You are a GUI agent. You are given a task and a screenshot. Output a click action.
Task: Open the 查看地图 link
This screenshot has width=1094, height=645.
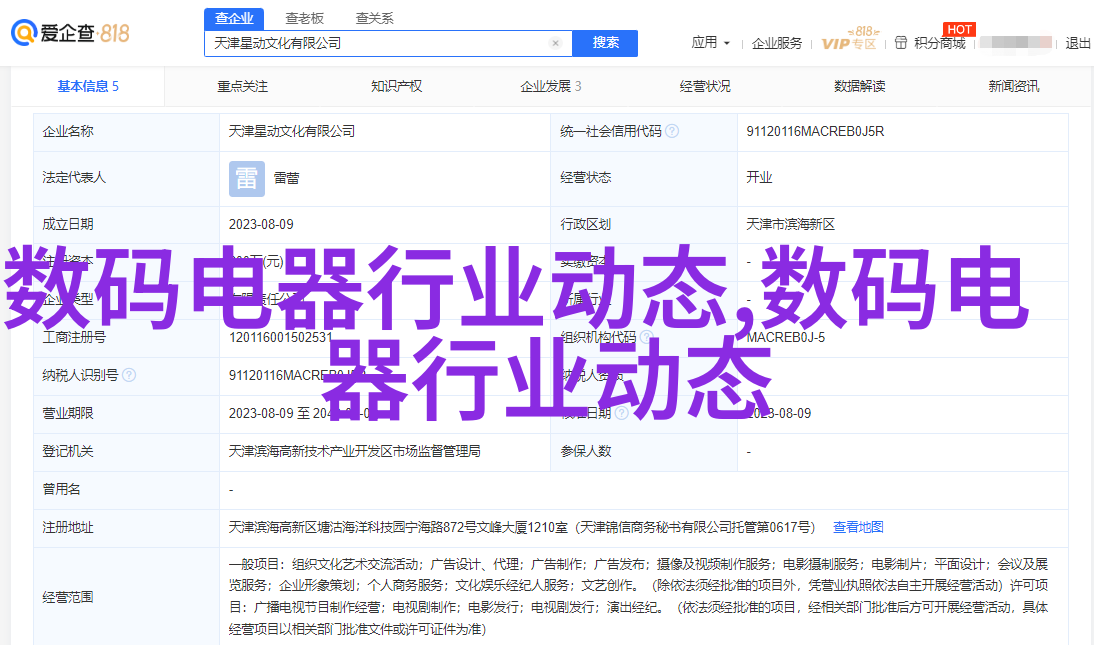(858, 527)
